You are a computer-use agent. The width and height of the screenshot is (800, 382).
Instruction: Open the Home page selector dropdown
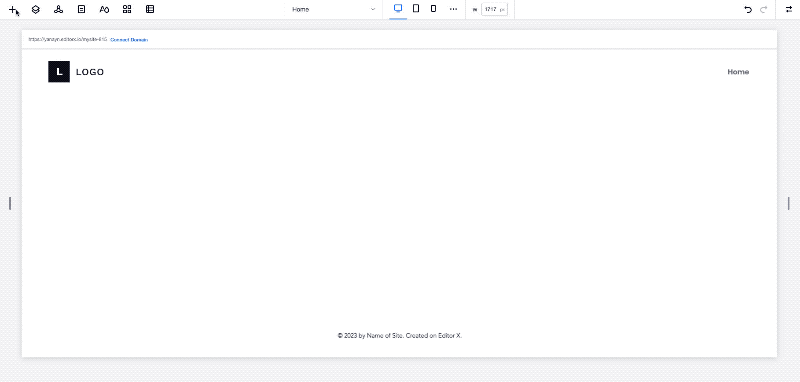(x=333, y=9)
